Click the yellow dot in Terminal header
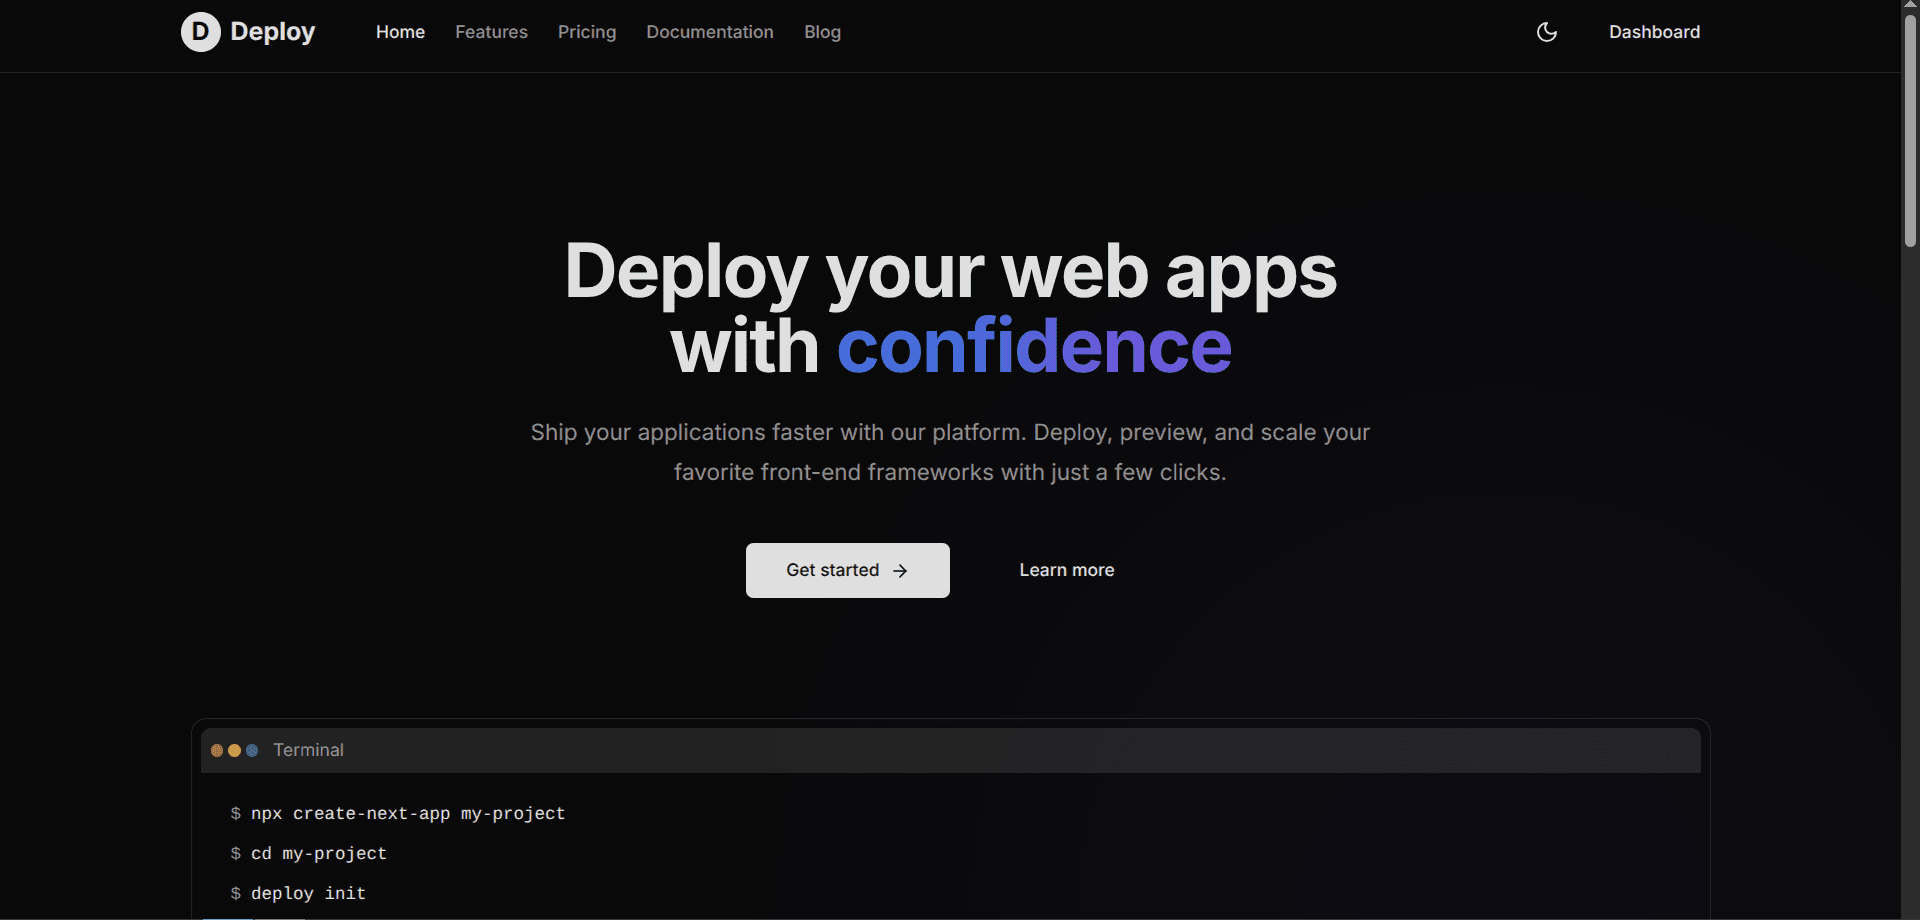 [x=235, y=749]
